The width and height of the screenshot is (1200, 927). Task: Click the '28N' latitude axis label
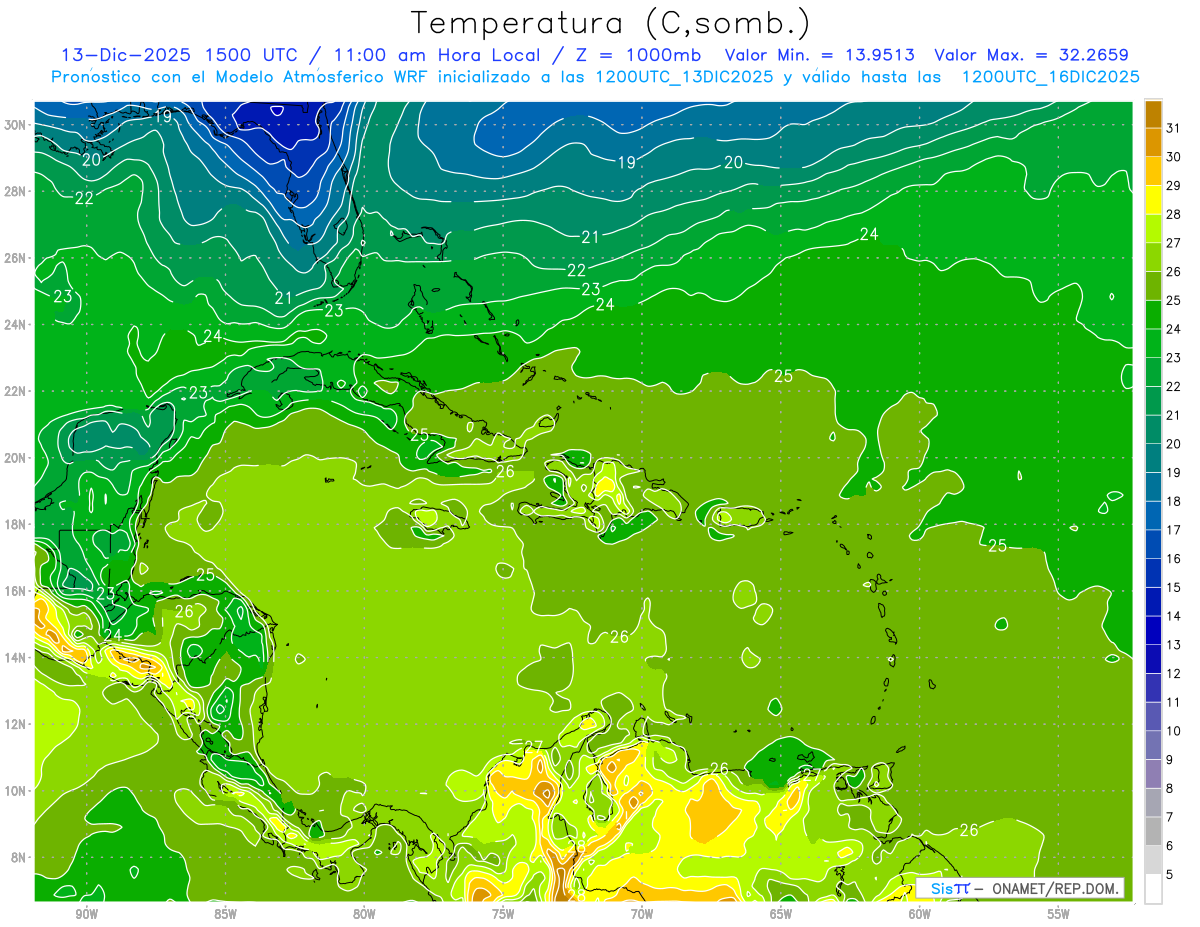[16, 191]
